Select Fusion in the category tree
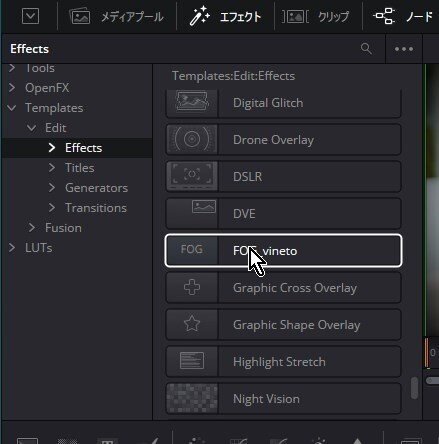The height and width of the screenshot is (444, 439). tap(63, 228)
